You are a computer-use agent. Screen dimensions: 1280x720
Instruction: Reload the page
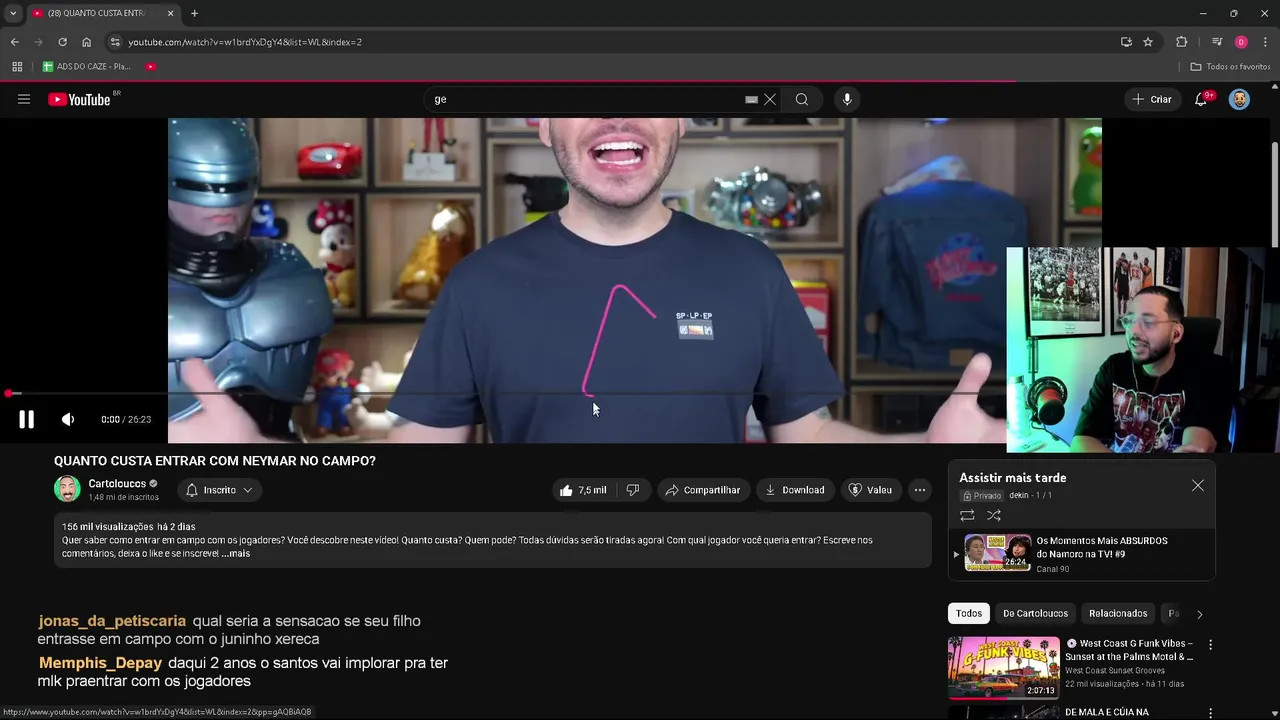click(x=62, y=42)
